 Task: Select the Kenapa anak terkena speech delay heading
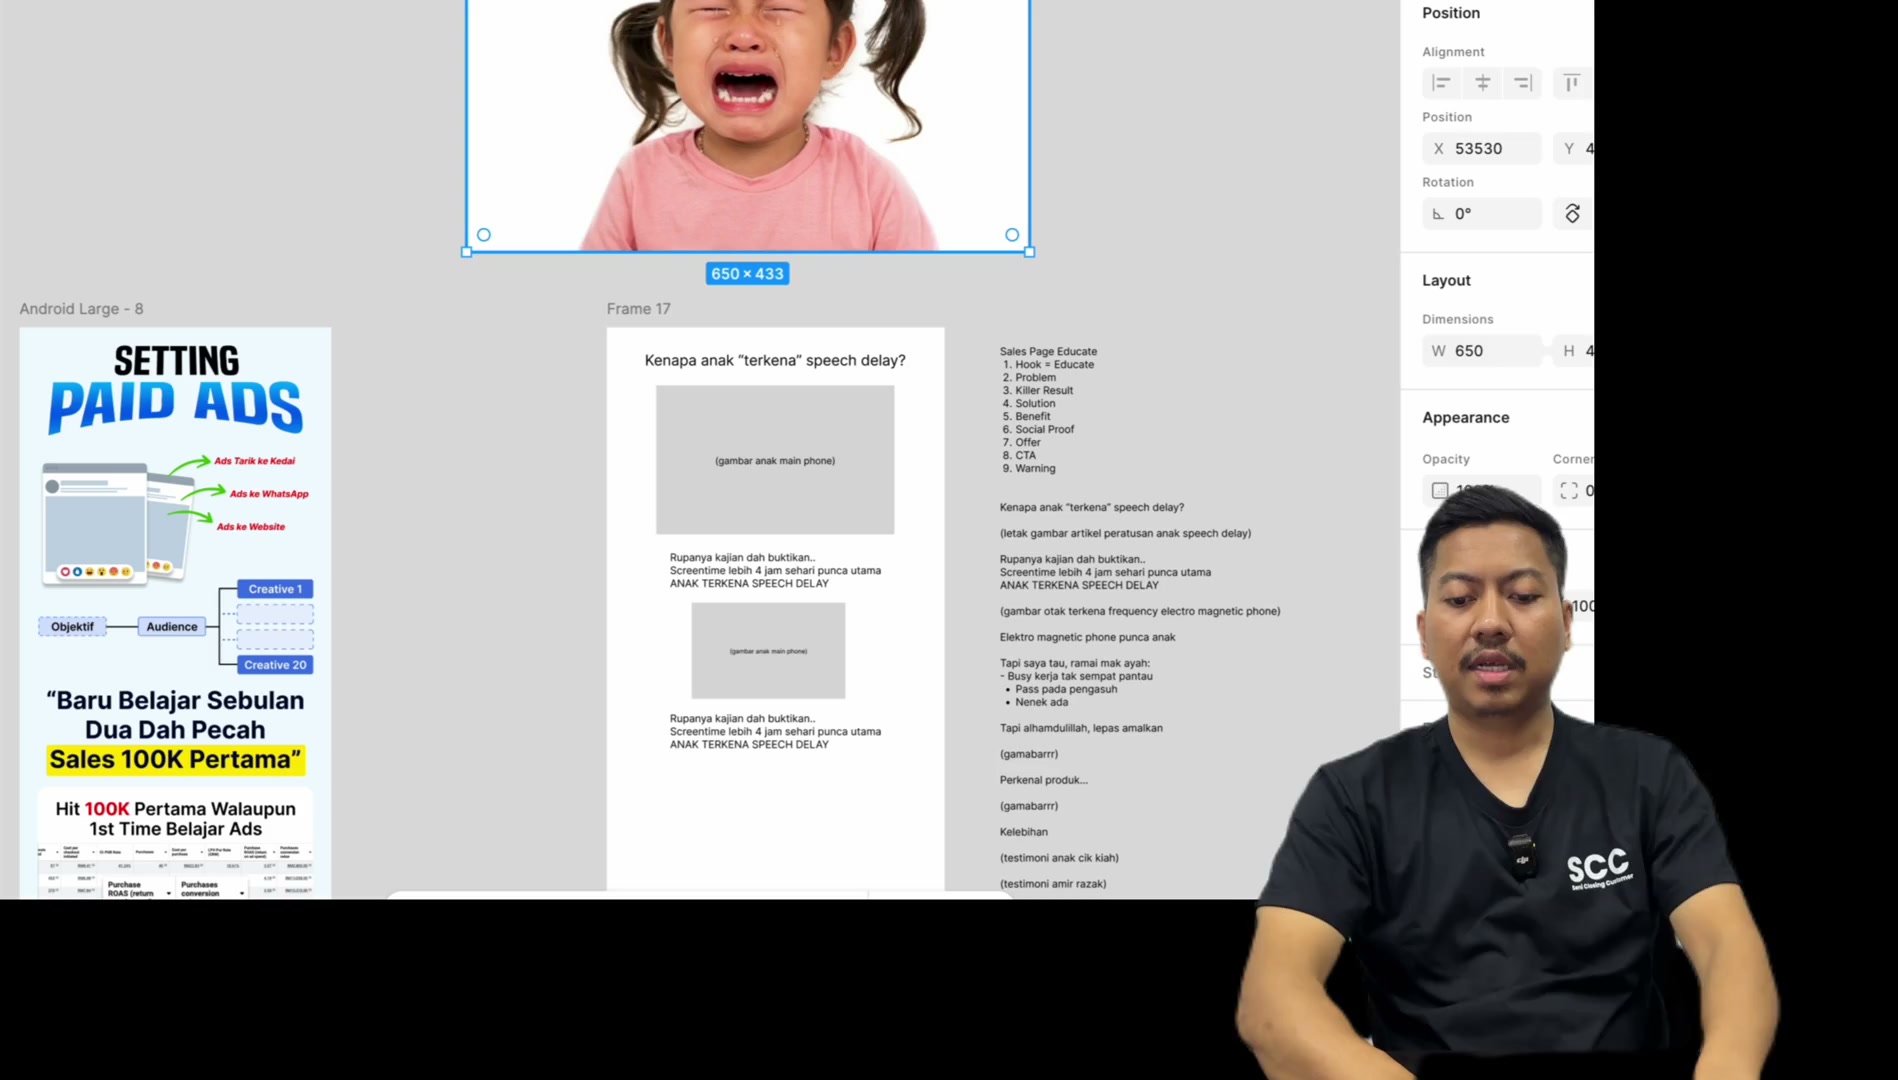775,360
